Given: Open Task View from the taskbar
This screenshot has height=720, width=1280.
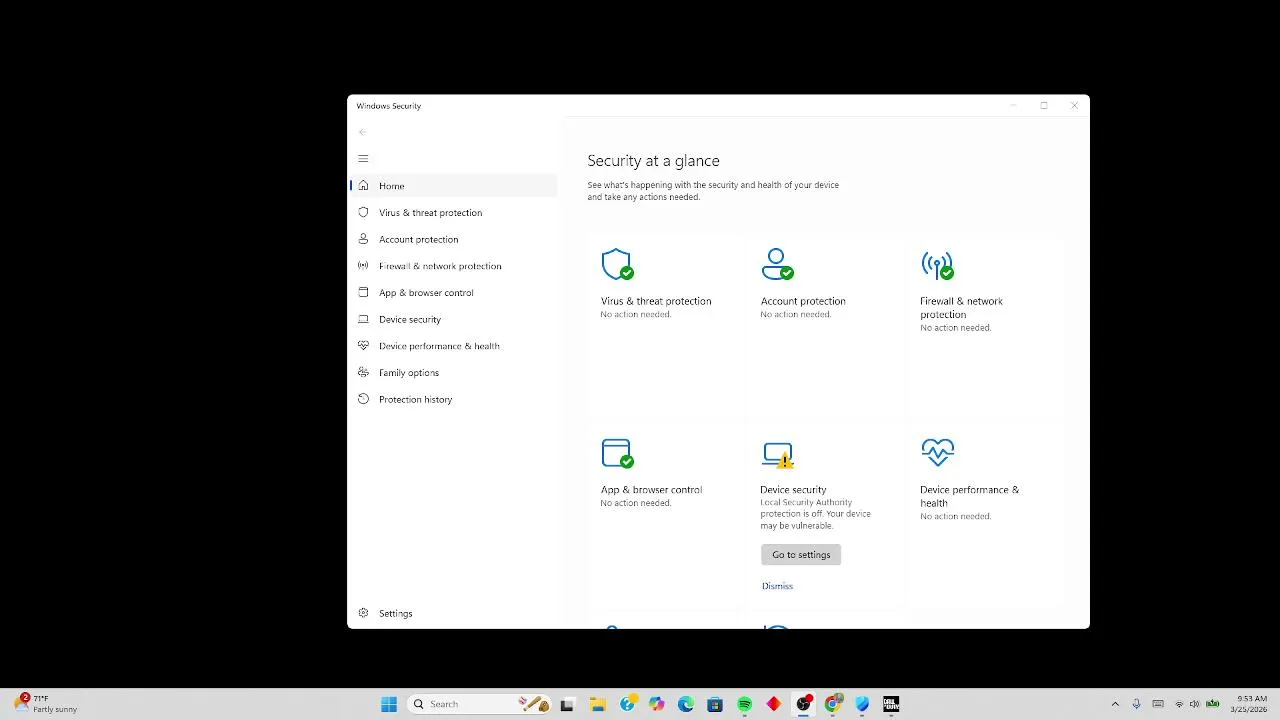Looking at the screenshot, I should [x=567, y=704].
